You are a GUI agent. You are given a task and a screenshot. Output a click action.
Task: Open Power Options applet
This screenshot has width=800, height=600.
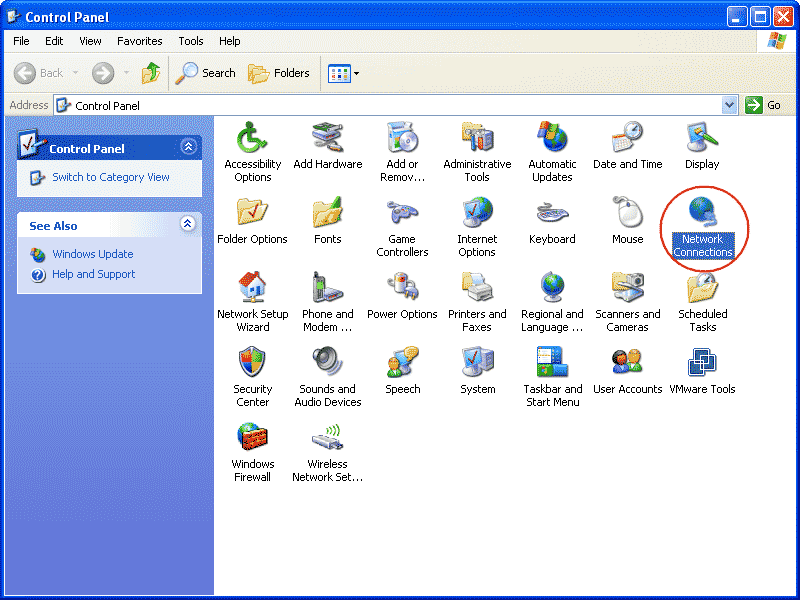coord(402,296)
